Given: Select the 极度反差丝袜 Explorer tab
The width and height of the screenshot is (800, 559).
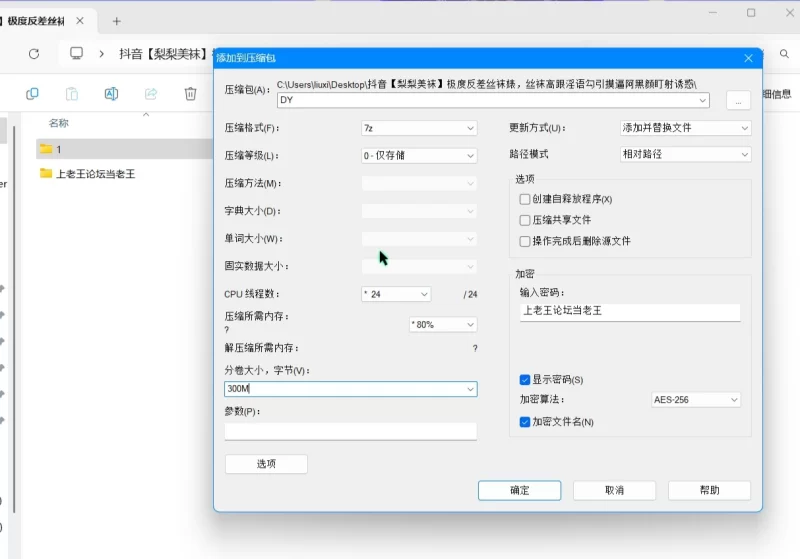Looking at the screenshot, I should [36, 21].
